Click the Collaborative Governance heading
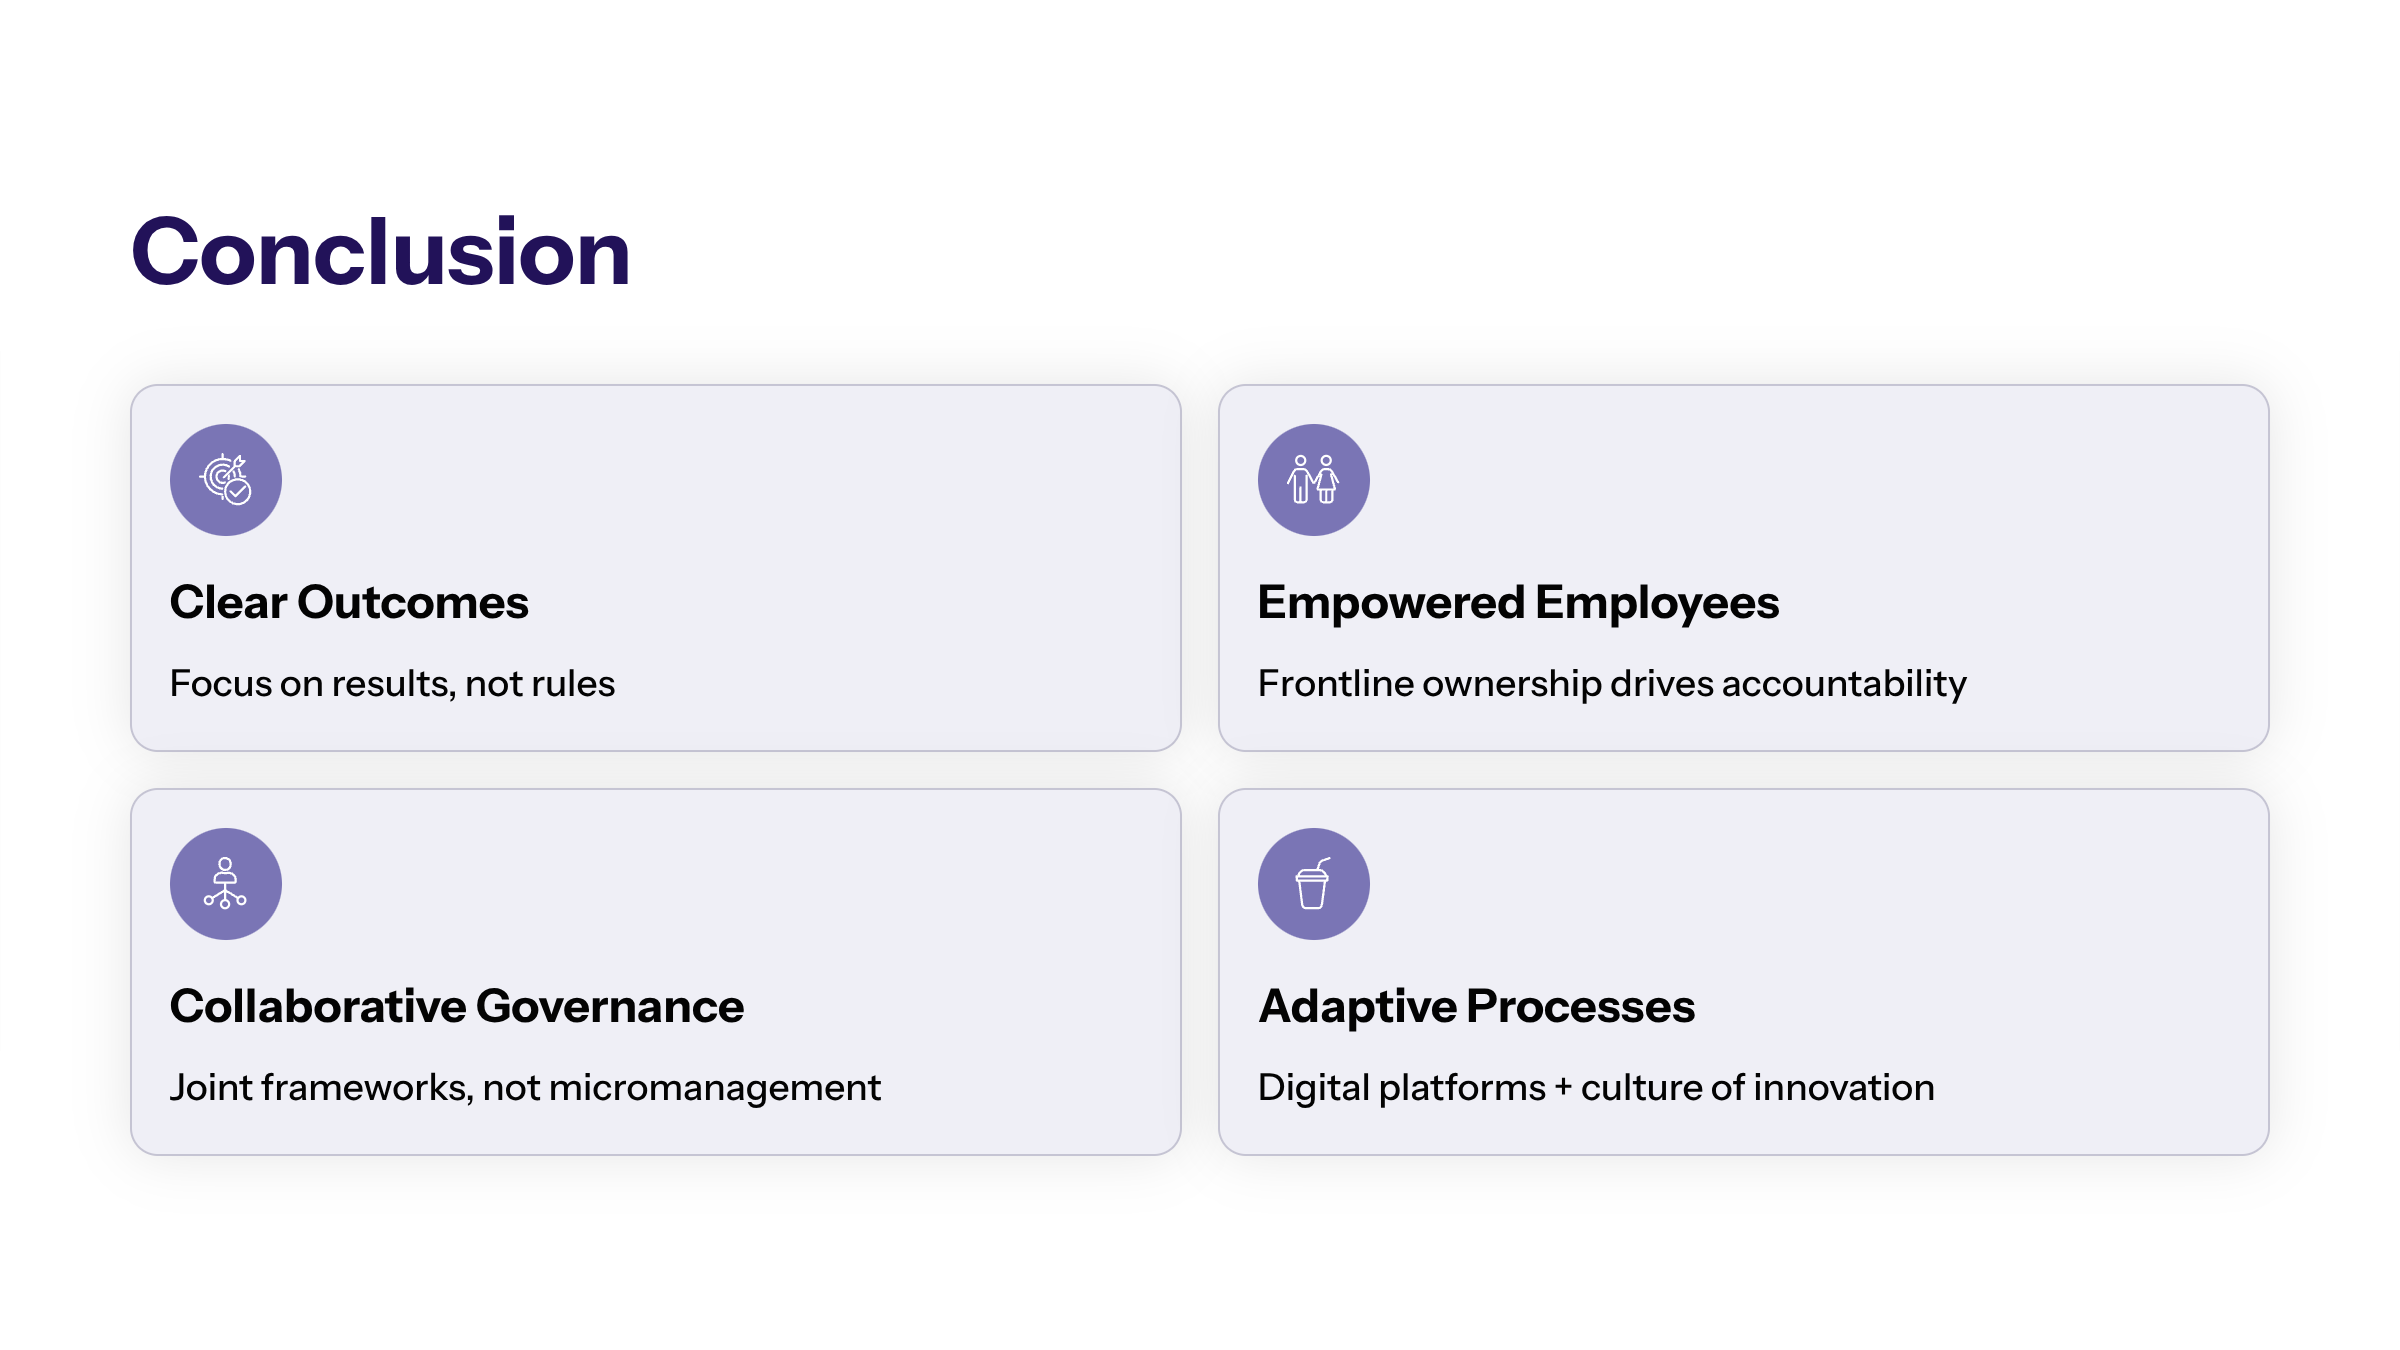 (x=456, y=1006)
